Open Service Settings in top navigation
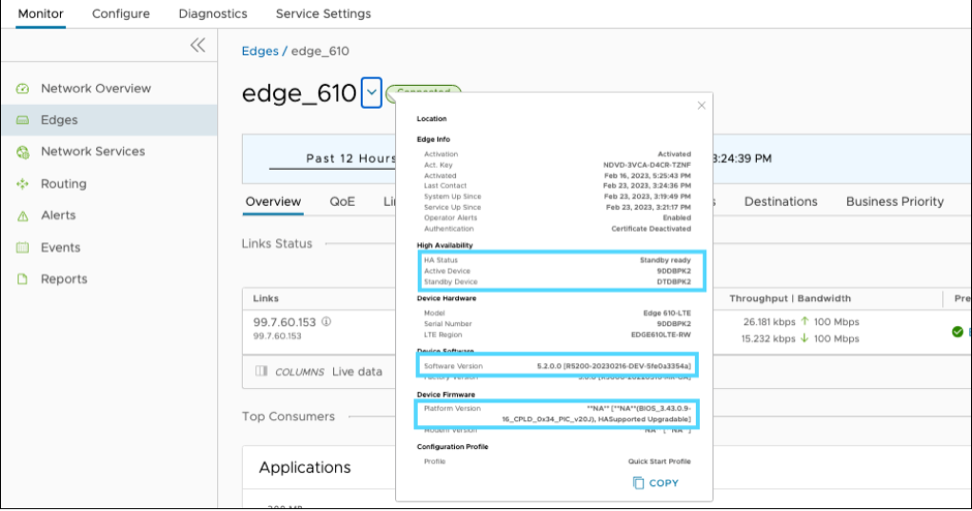The width and height of the screenshot is (972, 511). click(323, 14)
